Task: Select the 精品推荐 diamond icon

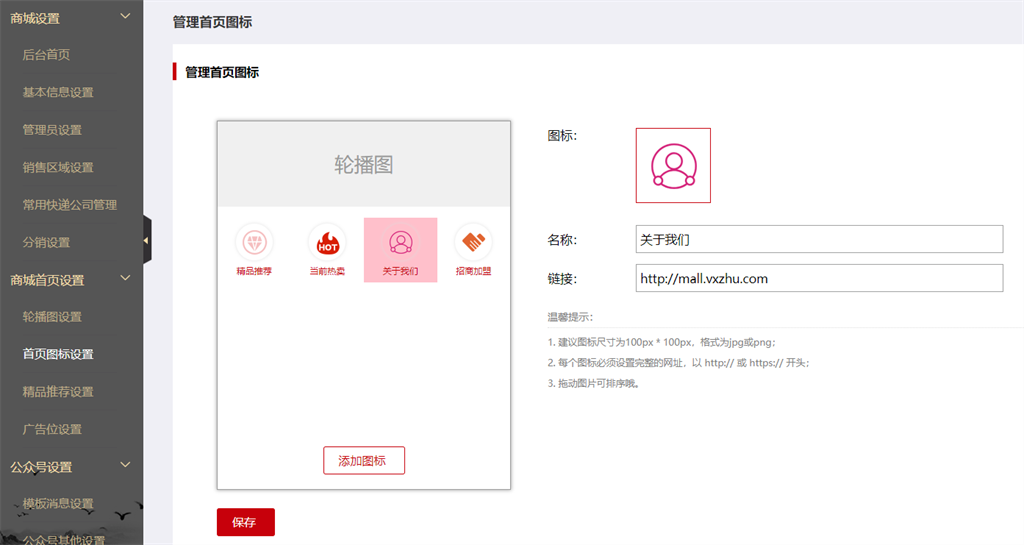Action: (x=254, y=242)
